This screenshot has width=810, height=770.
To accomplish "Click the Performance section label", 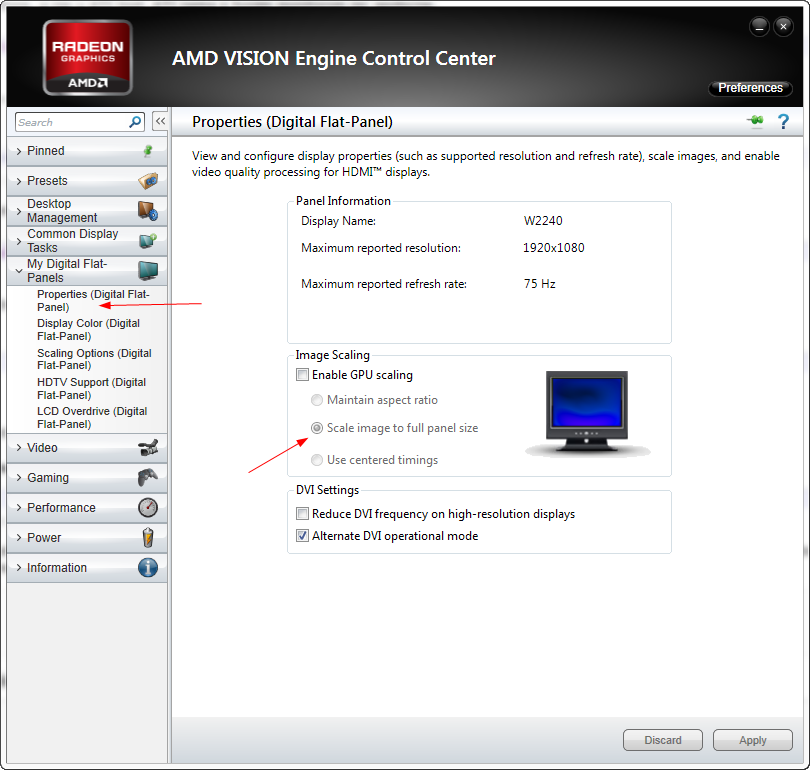I will (61, 508).
